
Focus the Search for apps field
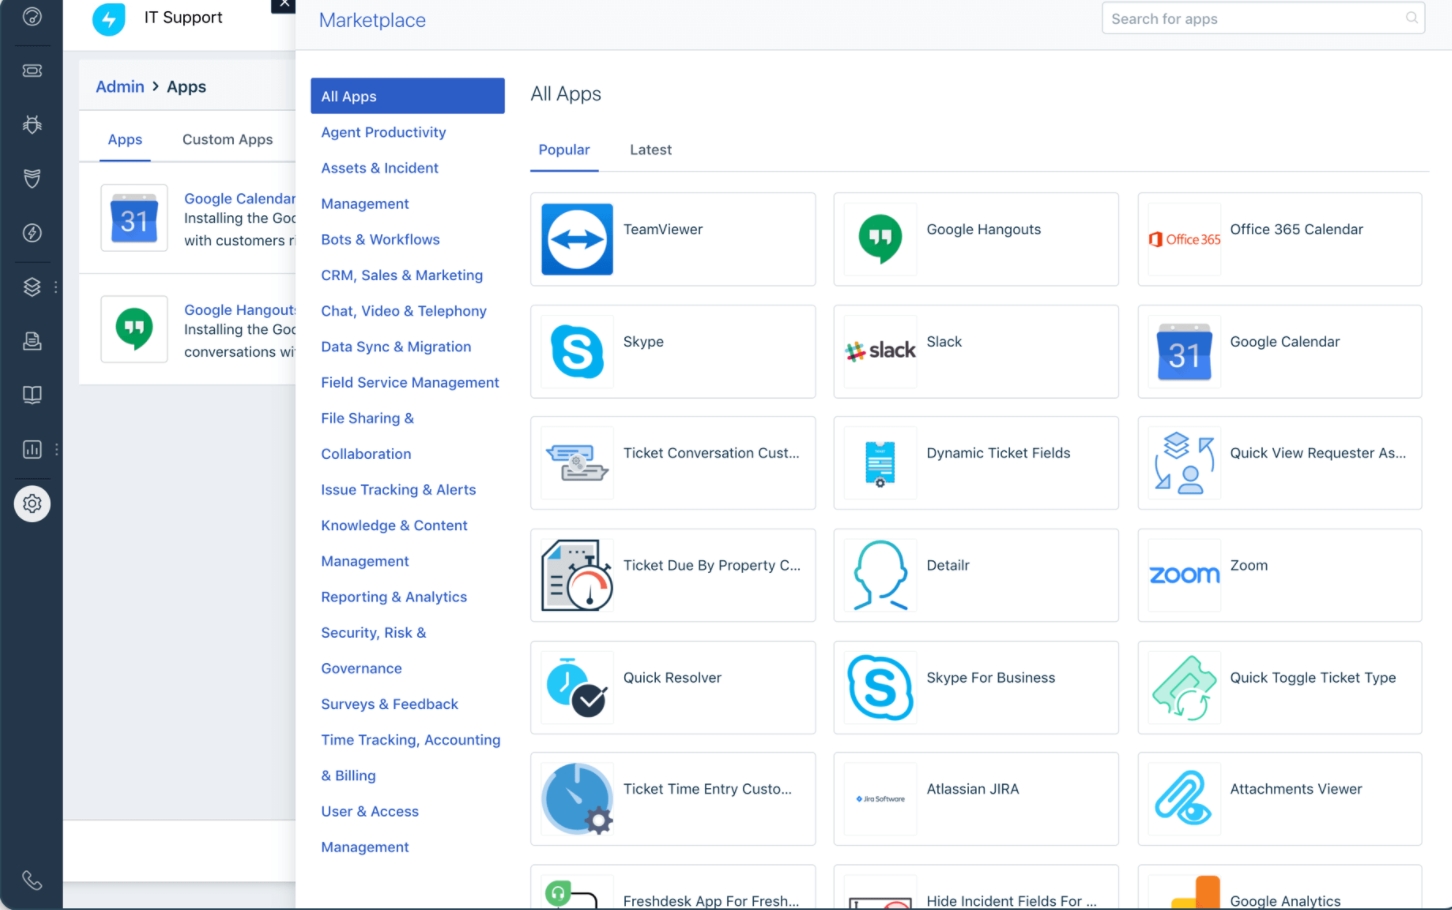tap(1263, 18)
